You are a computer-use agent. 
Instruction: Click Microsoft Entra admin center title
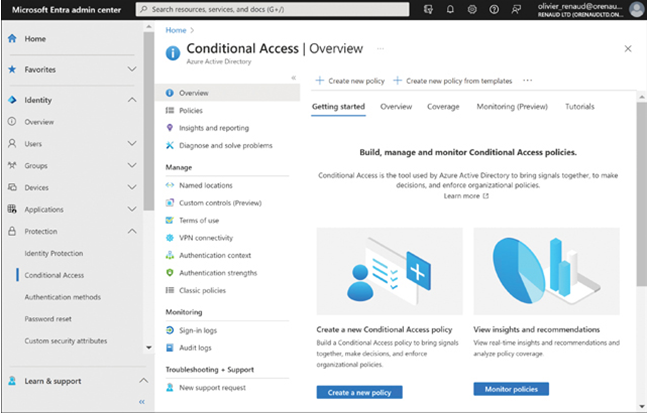pos(66,9)
